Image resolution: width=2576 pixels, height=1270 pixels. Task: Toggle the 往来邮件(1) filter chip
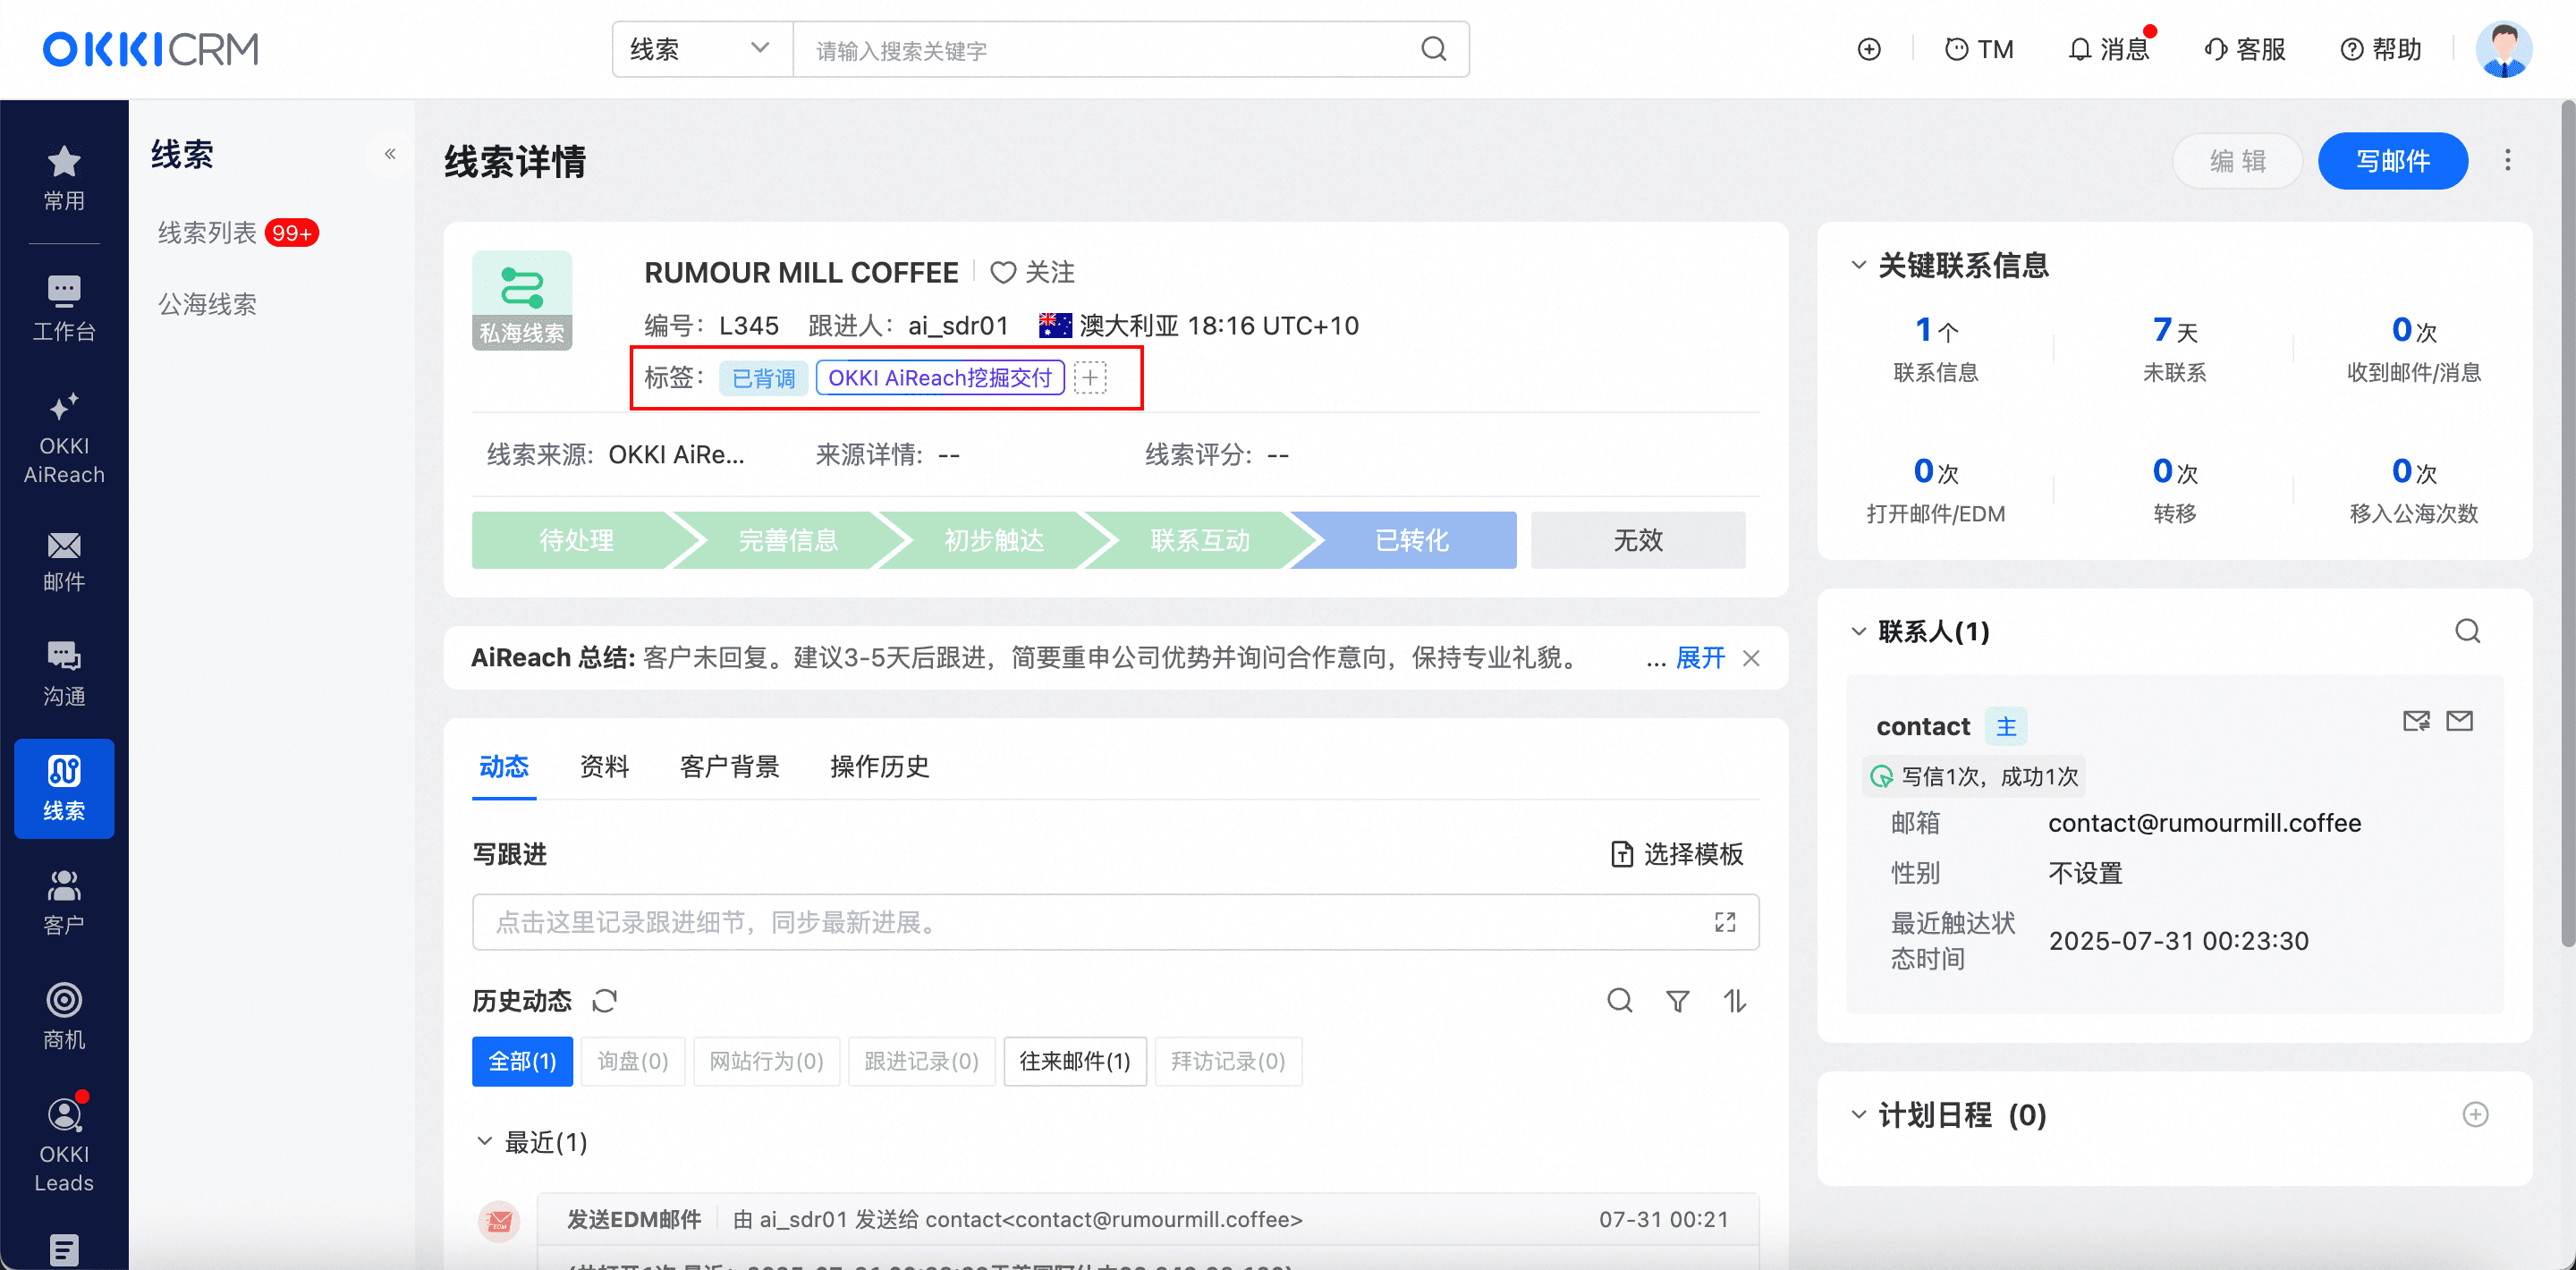(x=1074, y=1061)
